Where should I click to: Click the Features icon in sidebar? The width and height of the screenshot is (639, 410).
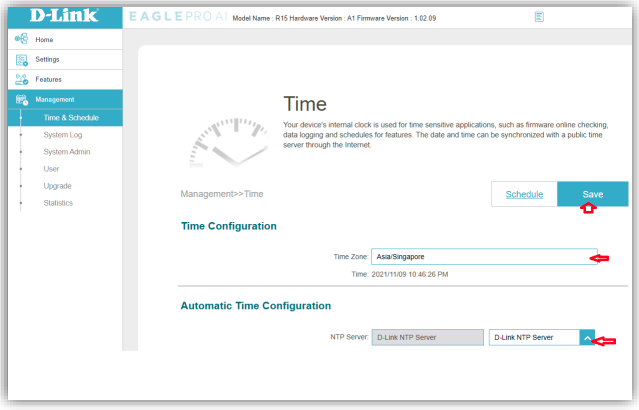click(x=19, y=79)
